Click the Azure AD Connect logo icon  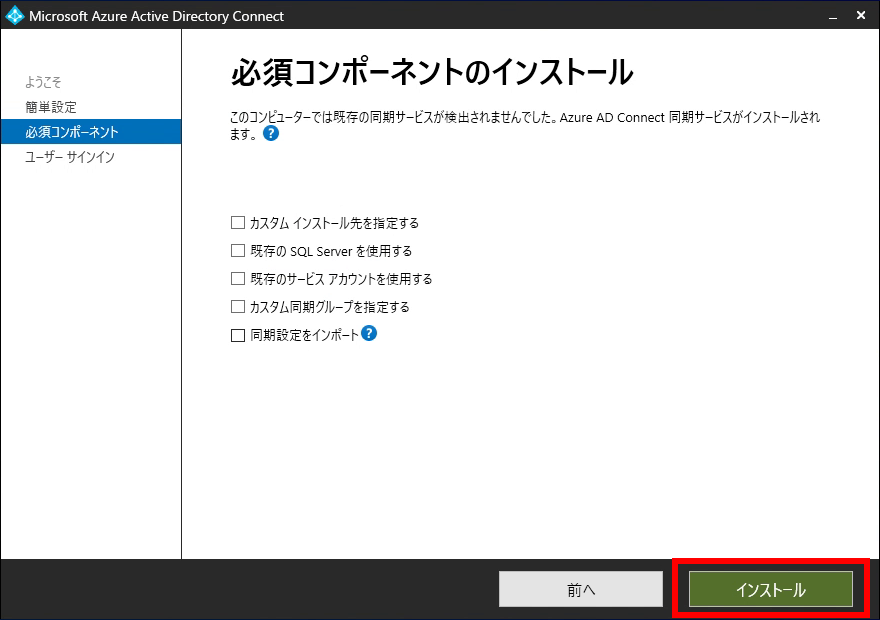14,15
